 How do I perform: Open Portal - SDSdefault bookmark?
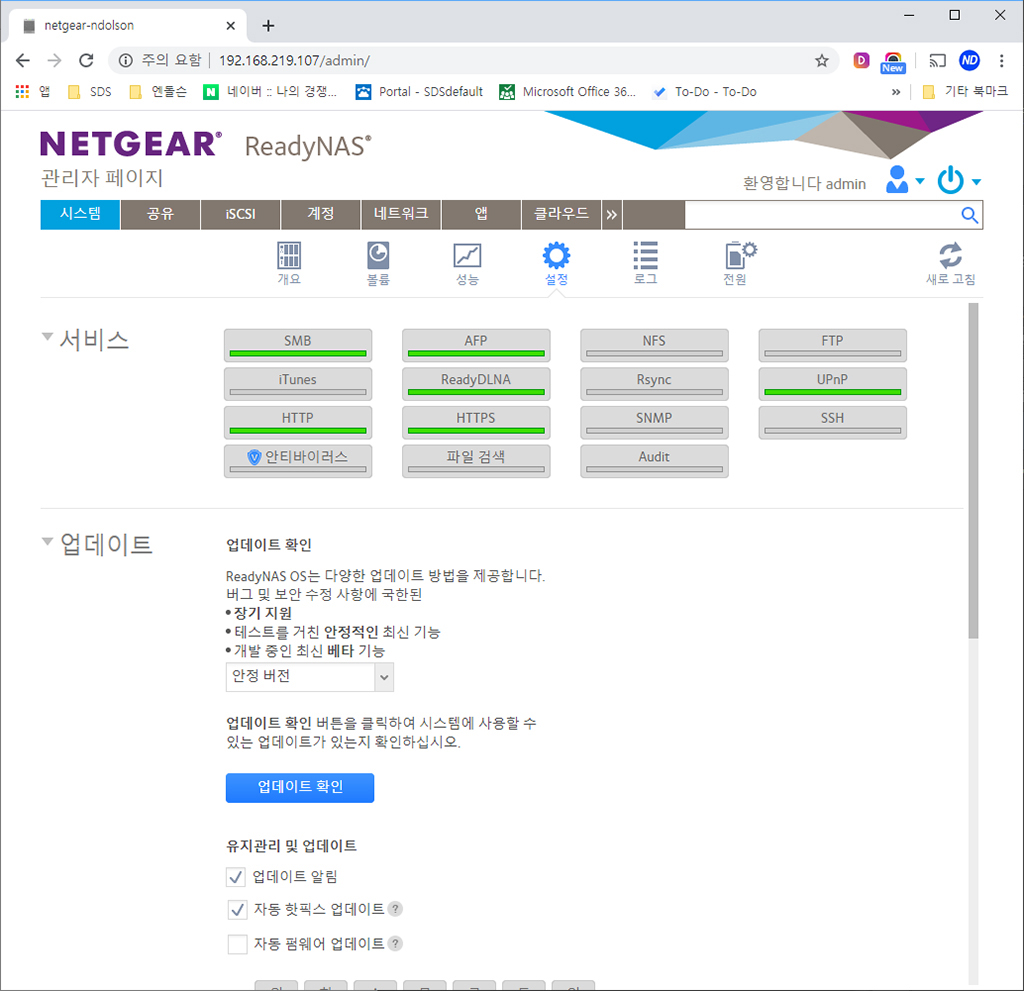(419, 92)
